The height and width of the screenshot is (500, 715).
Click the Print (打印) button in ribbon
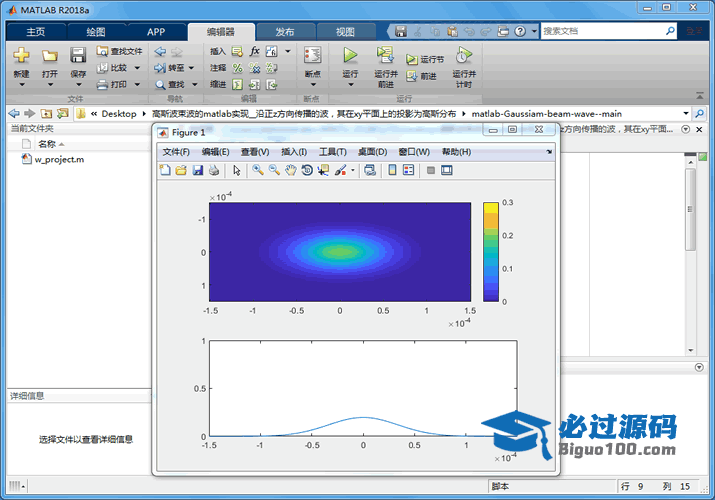click(112, 84)
